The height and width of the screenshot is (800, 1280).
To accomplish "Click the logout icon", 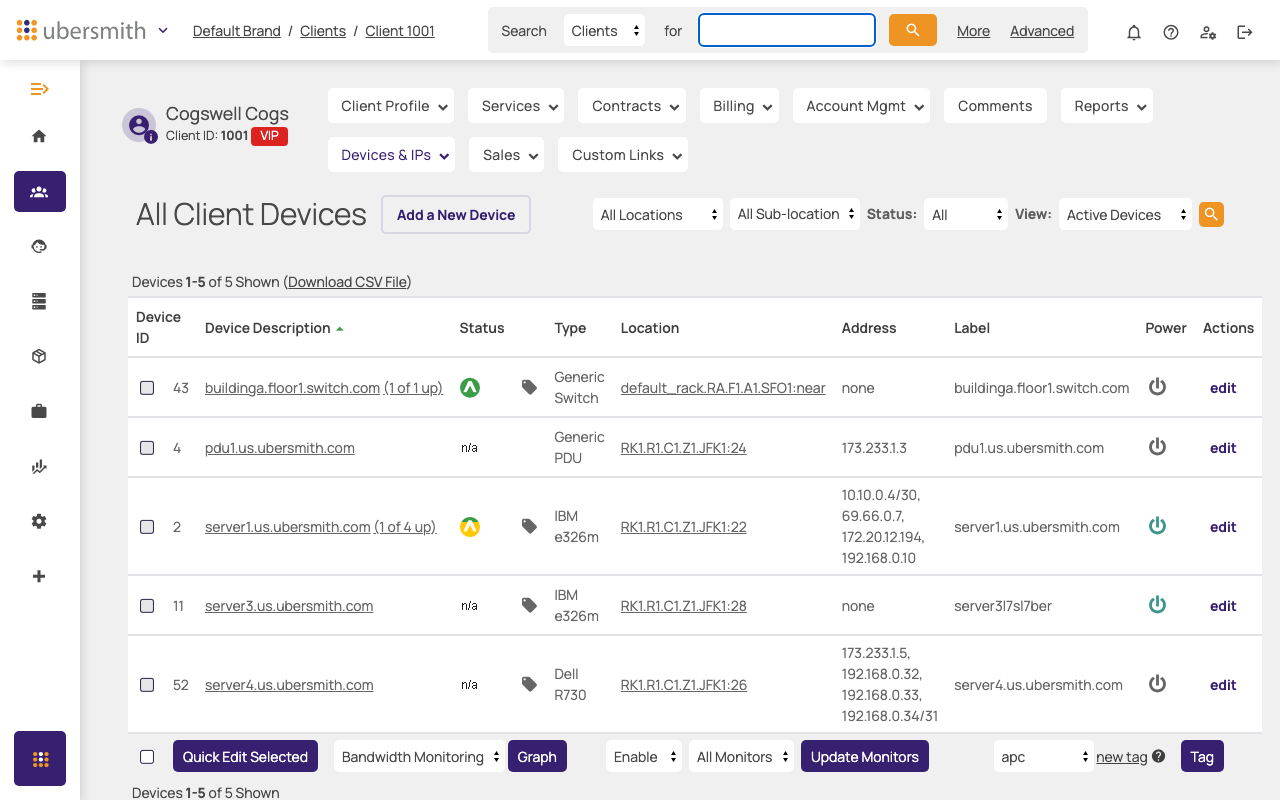I will 1245,32.
